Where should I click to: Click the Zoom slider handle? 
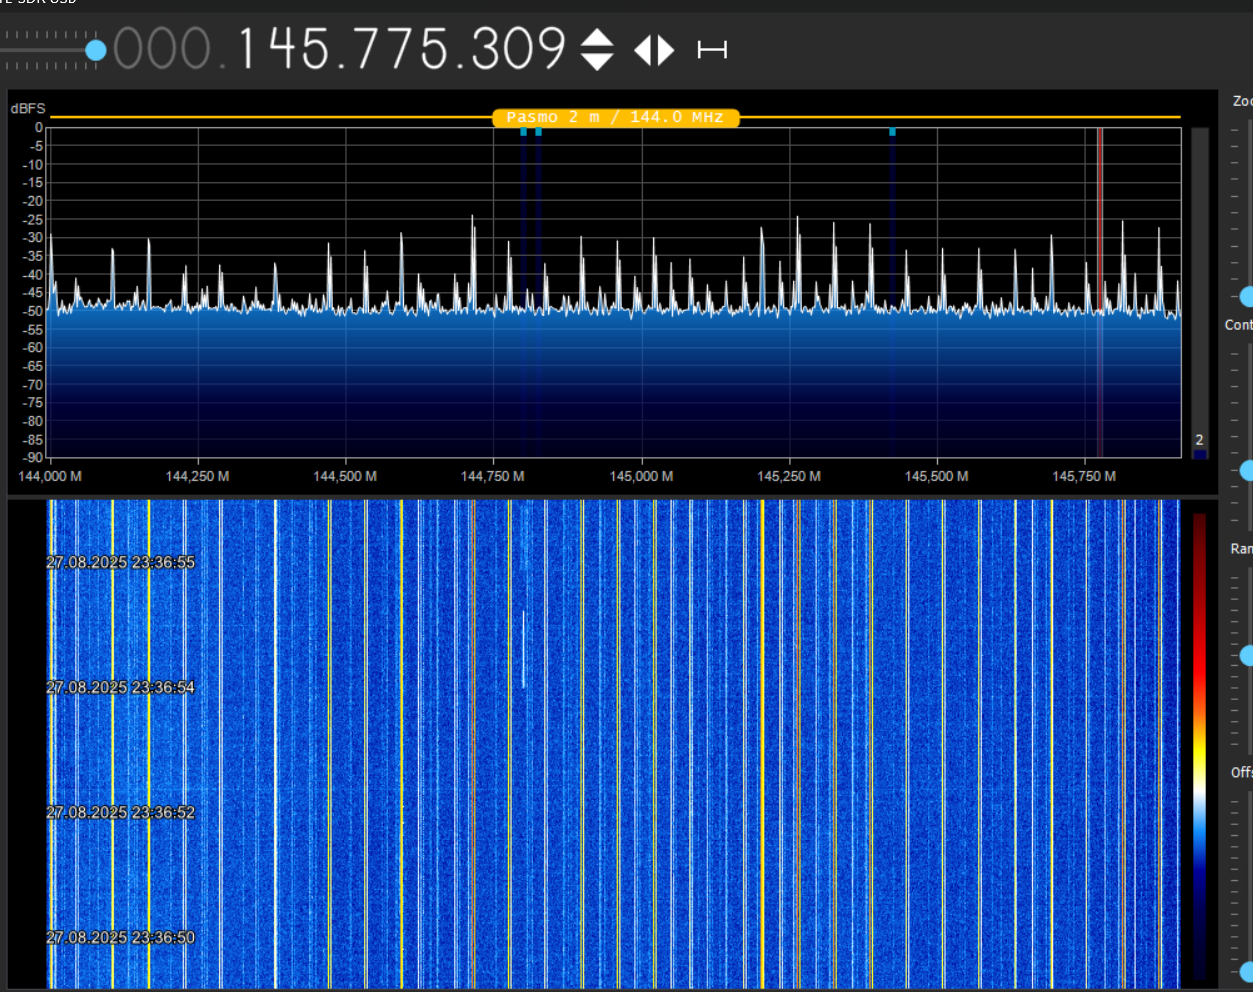(1246, 296)
